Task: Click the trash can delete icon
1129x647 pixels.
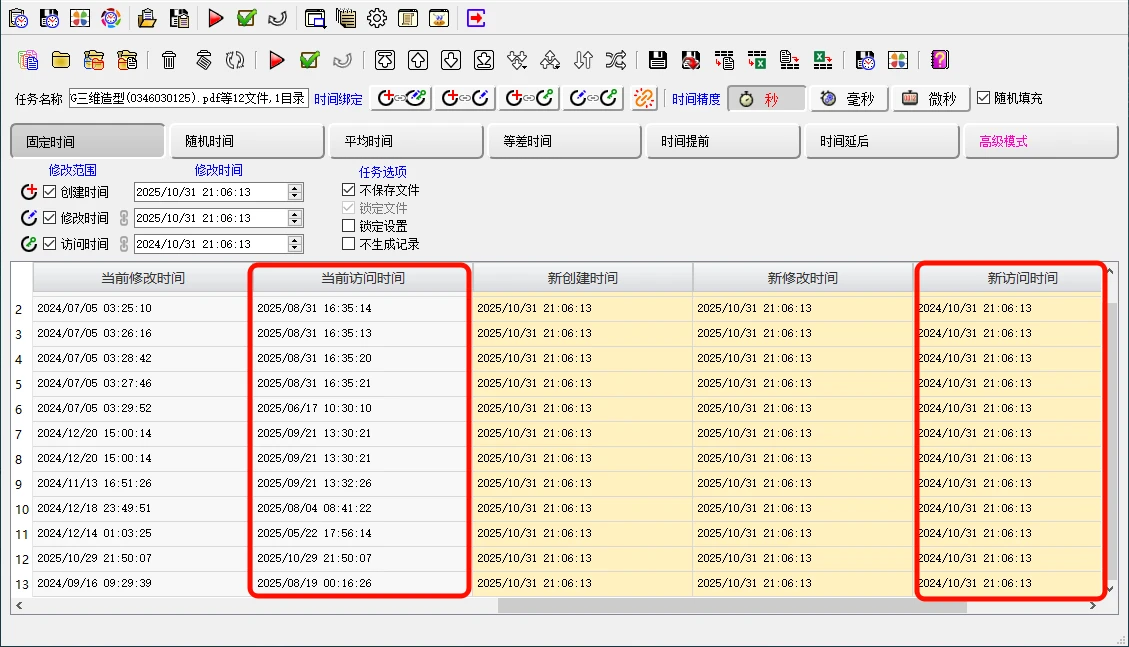Action: pyautogui.click(x=169, y=60)
